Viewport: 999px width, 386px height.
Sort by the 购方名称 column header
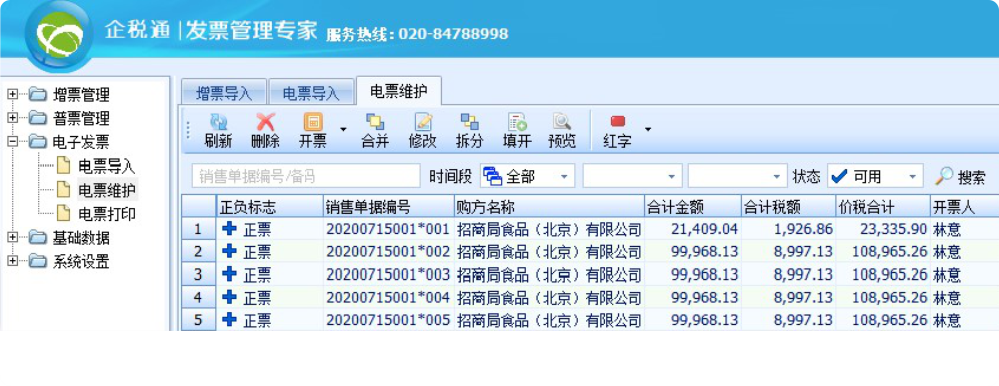click(549, 206)
